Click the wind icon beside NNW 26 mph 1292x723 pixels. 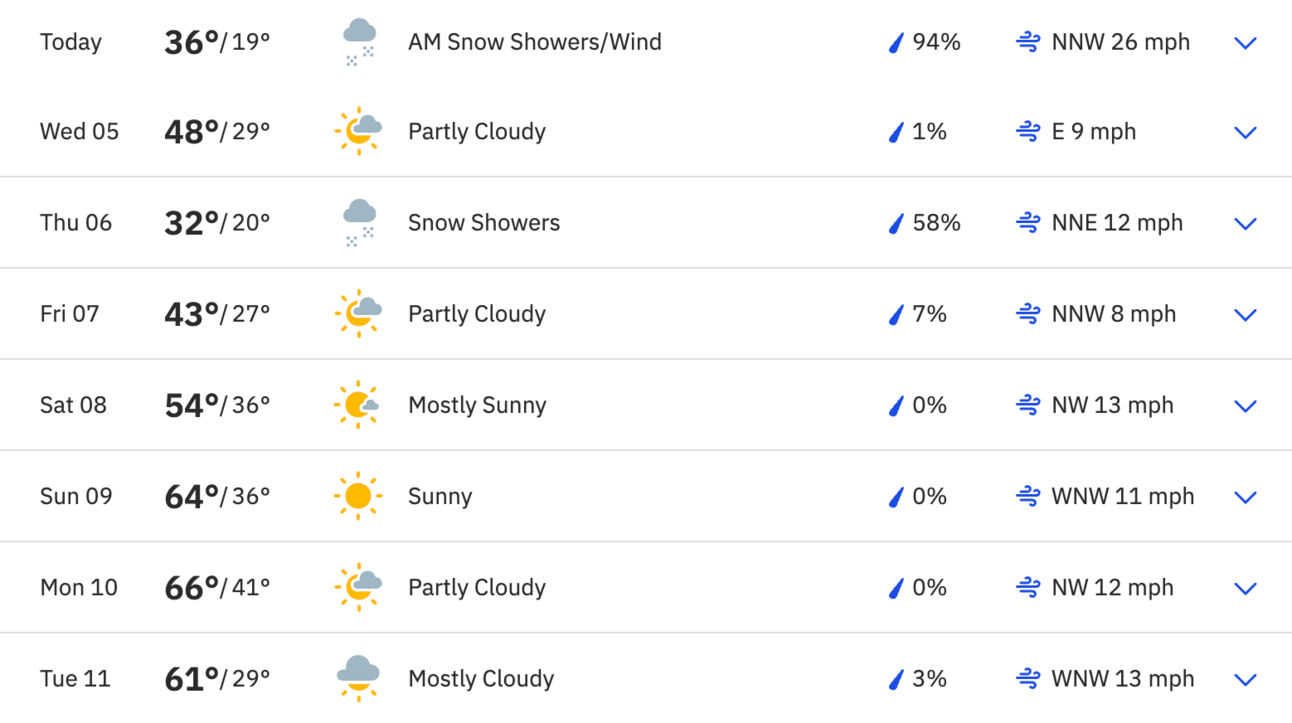tap(1028, 42)
